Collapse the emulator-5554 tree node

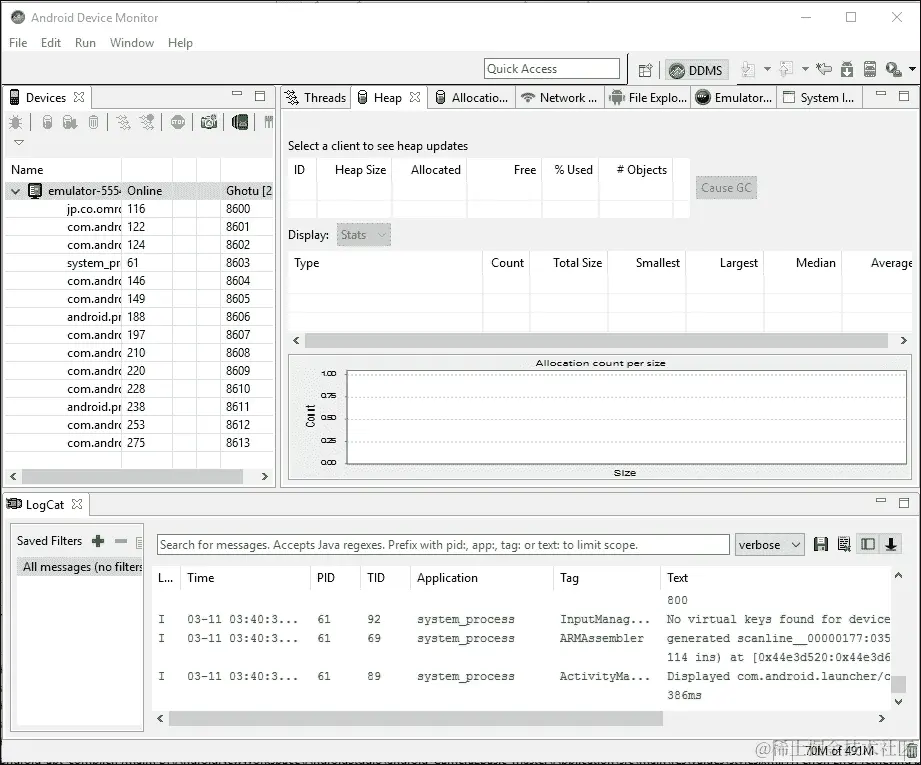click(16, 191)
